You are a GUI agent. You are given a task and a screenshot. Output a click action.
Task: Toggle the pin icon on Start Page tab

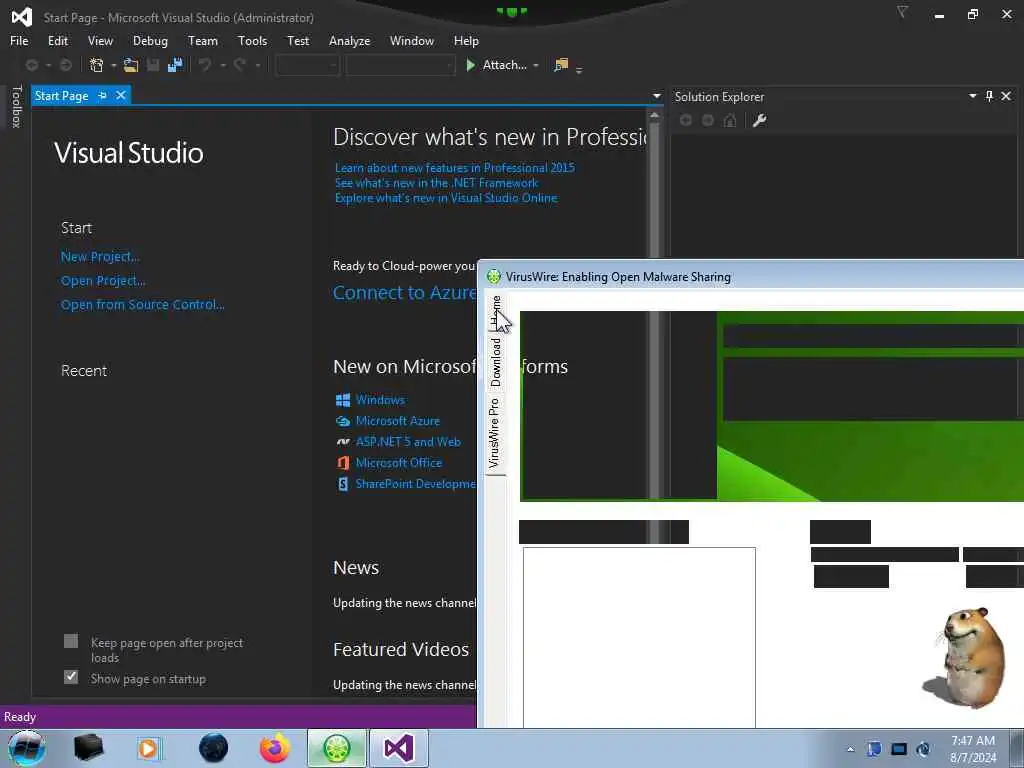(x=103, y=95)
